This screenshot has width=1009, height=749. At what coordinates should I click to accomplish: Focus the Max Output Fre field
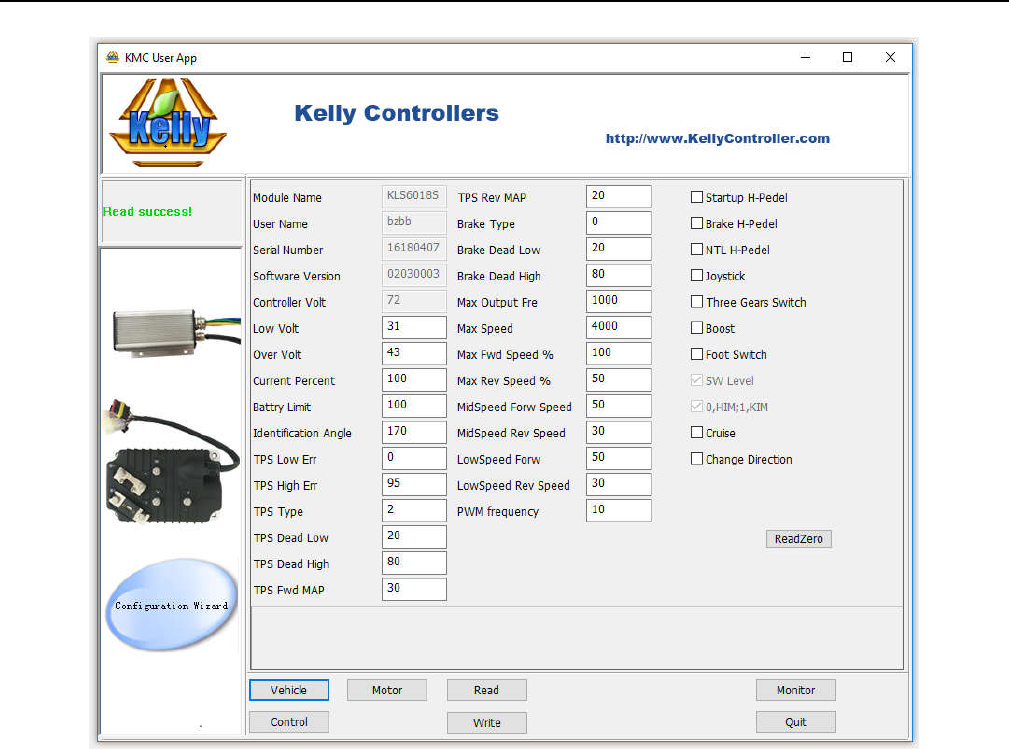(618, 301)
